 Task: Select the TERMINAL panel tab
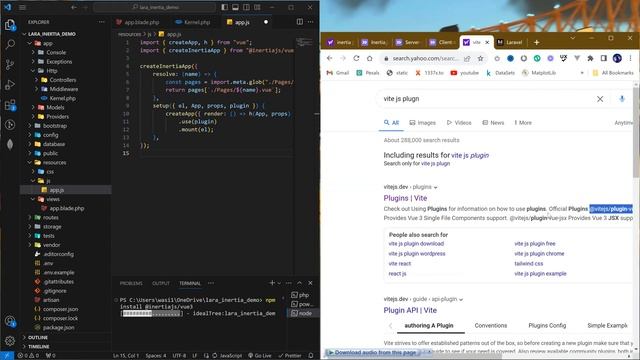click(190, 283)
